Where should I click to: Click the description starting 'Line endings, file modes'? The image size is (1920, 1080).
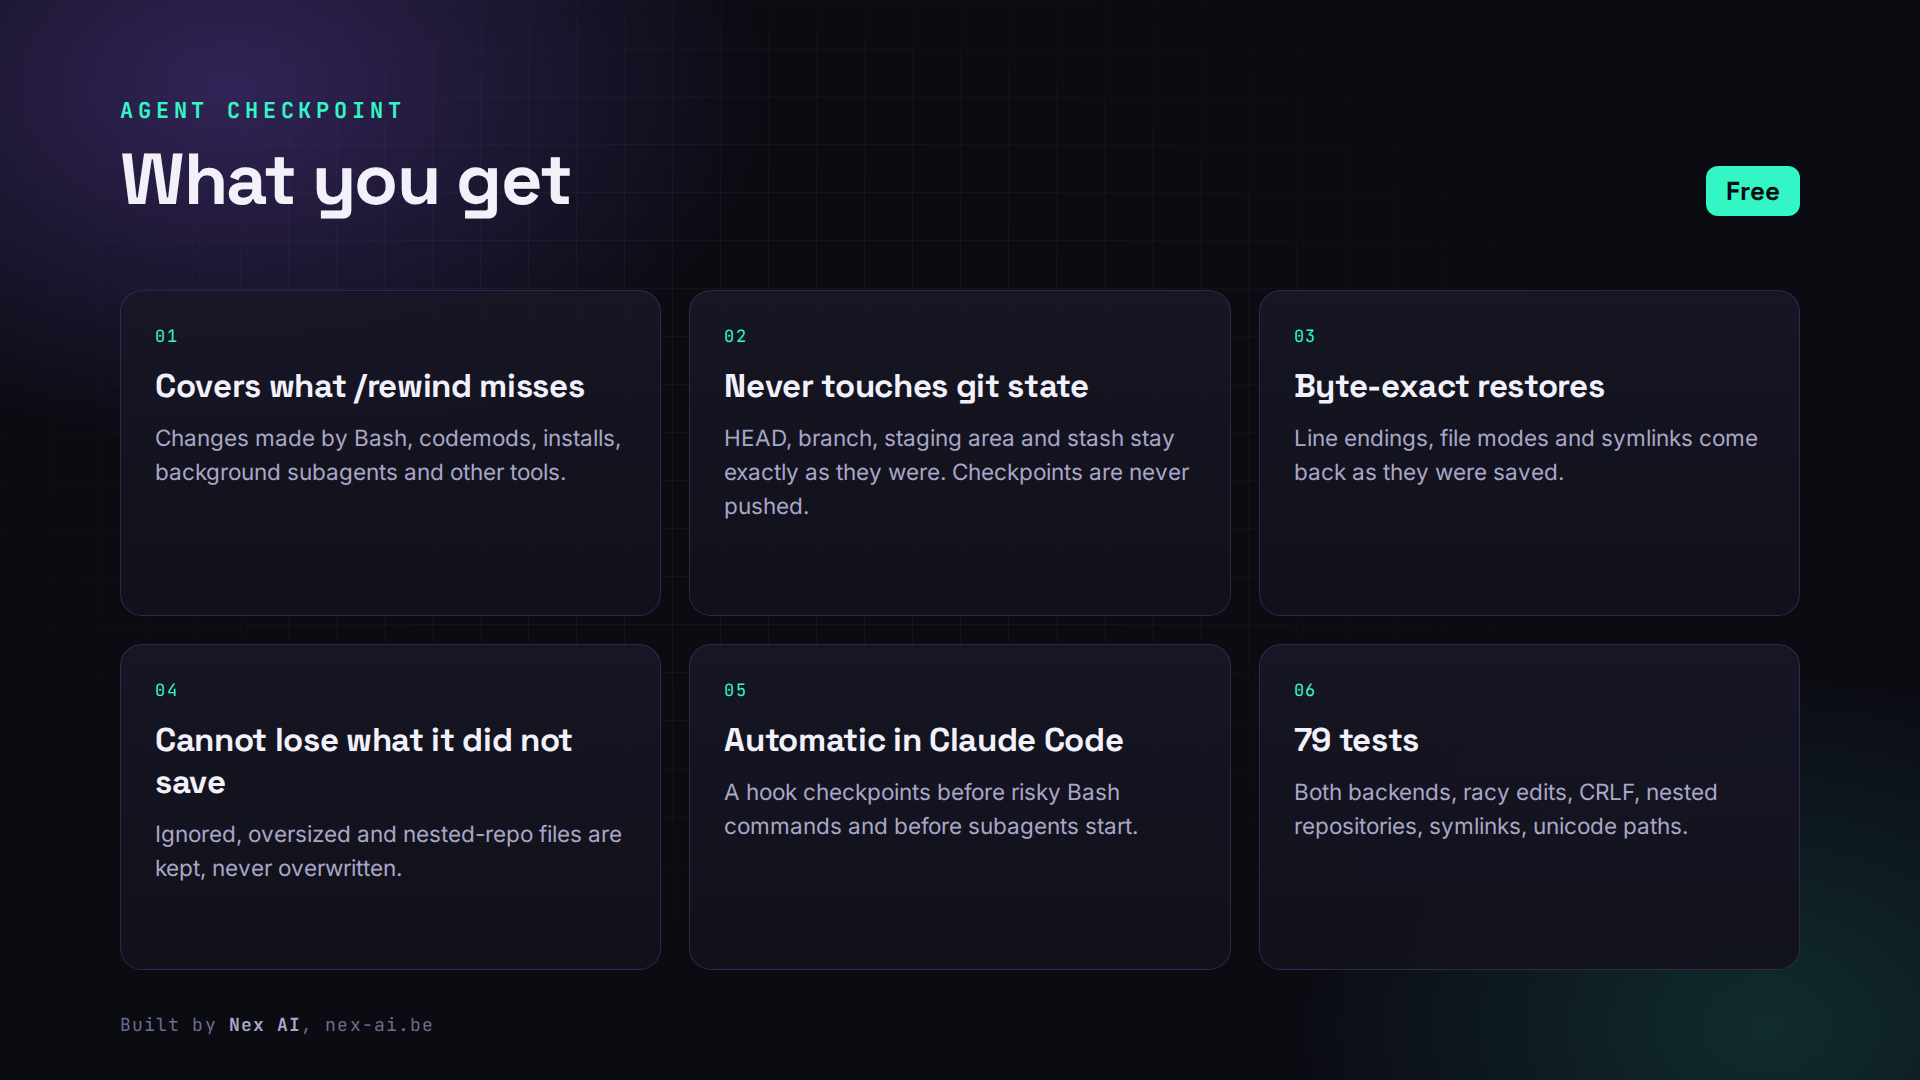tap(1525, 455)
